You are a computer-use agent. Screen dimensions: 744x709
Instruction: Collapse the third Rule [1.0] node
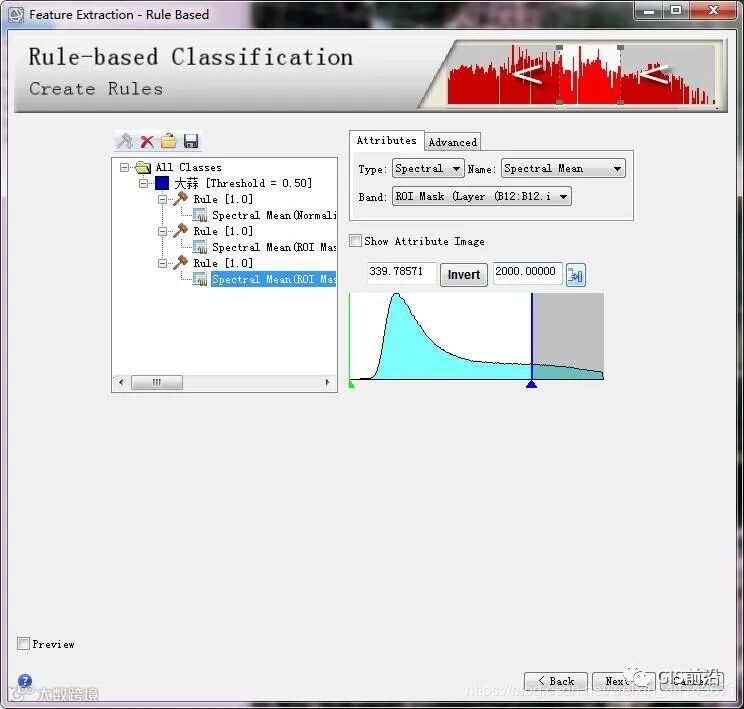[162, 263]
